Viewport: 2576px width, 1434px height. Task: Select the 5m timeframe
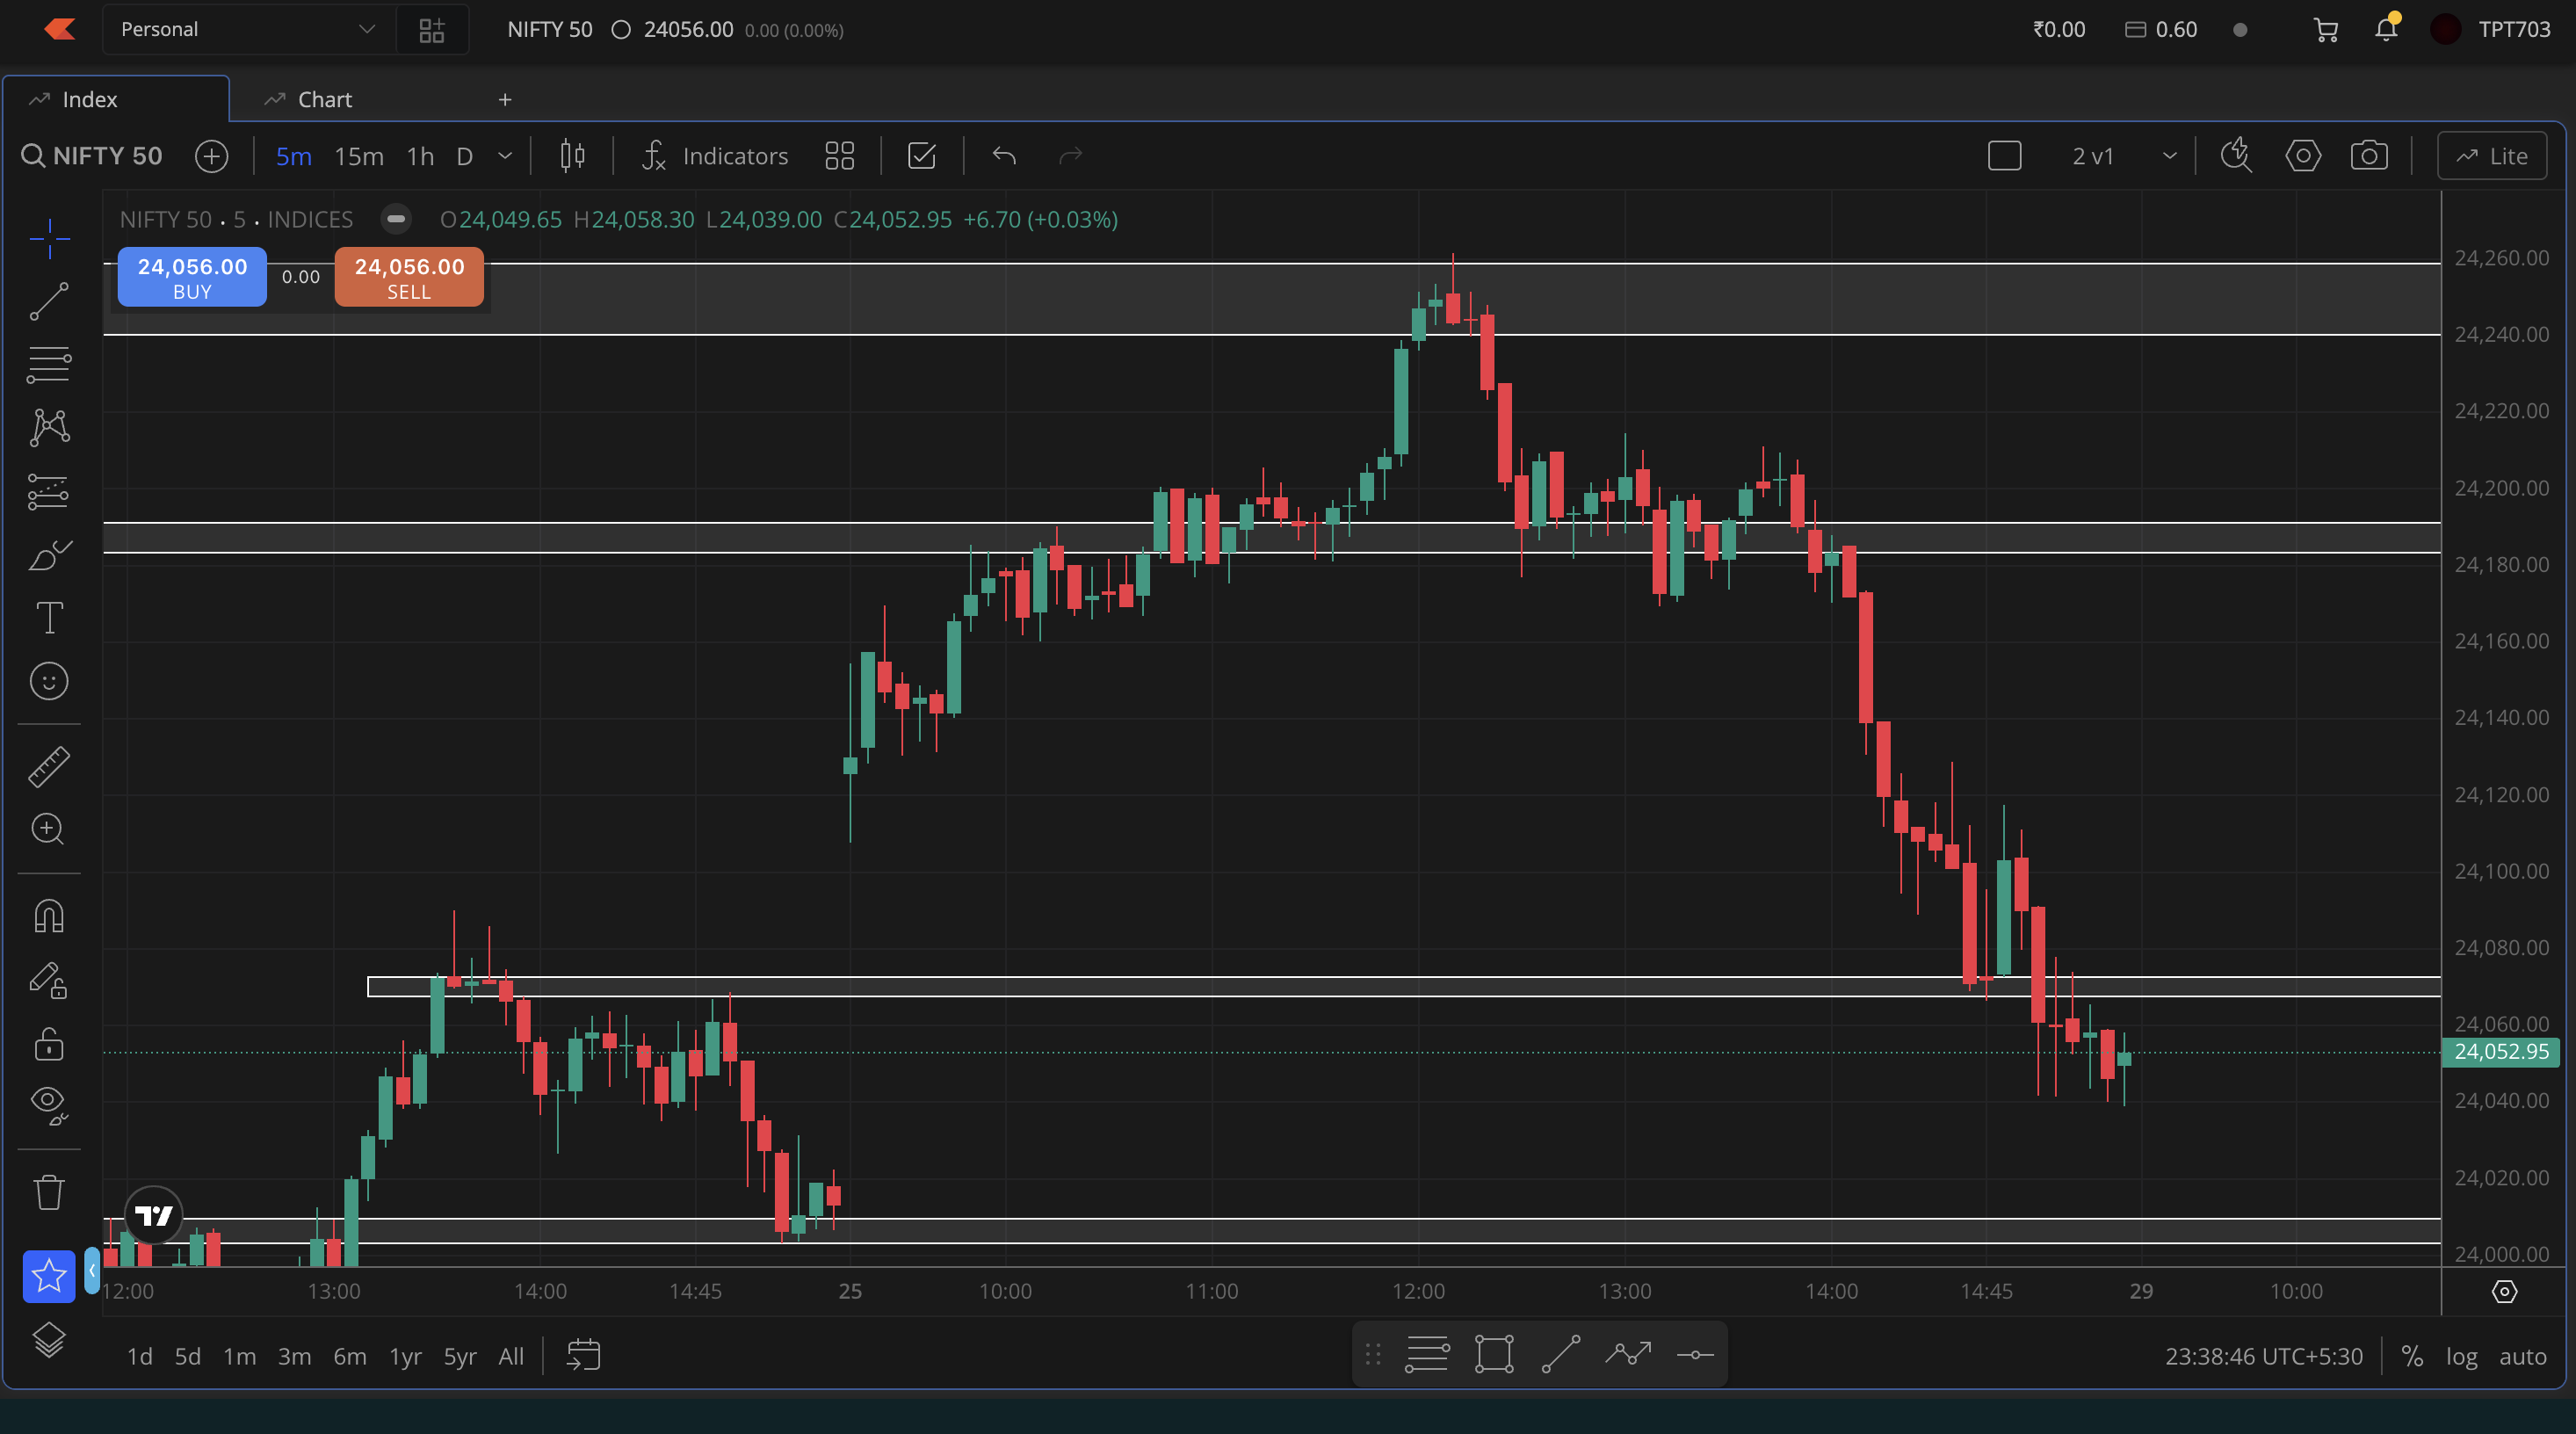coord(294,156)
